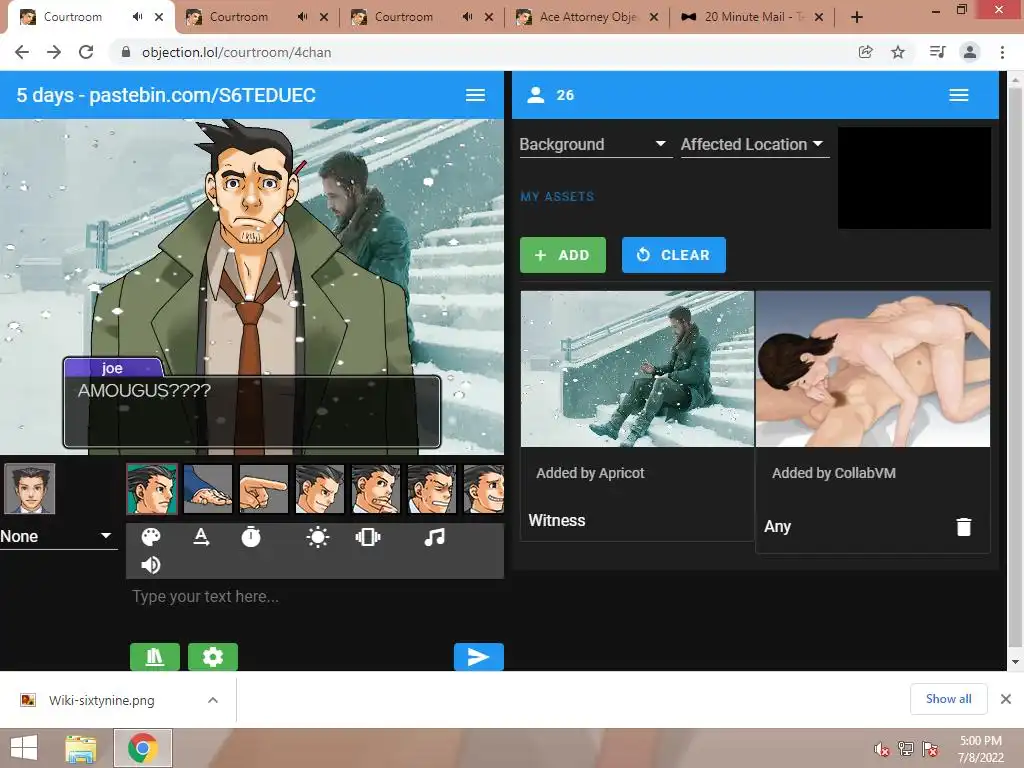Select the asset thumbnail added by CollabVM
Viewport: 1024px width, 768px height.
point(872,369)
